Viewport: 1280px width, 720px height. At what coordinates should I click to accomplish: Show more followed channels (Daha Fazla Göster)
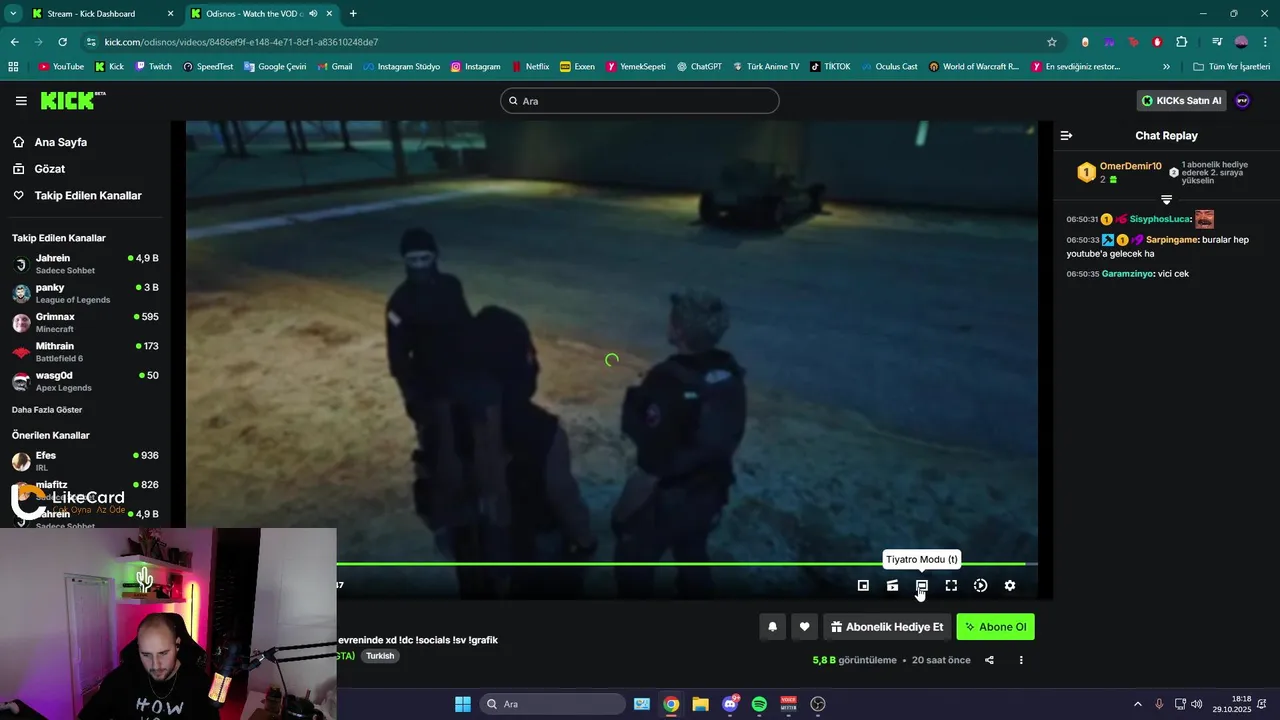coord(47,410)
